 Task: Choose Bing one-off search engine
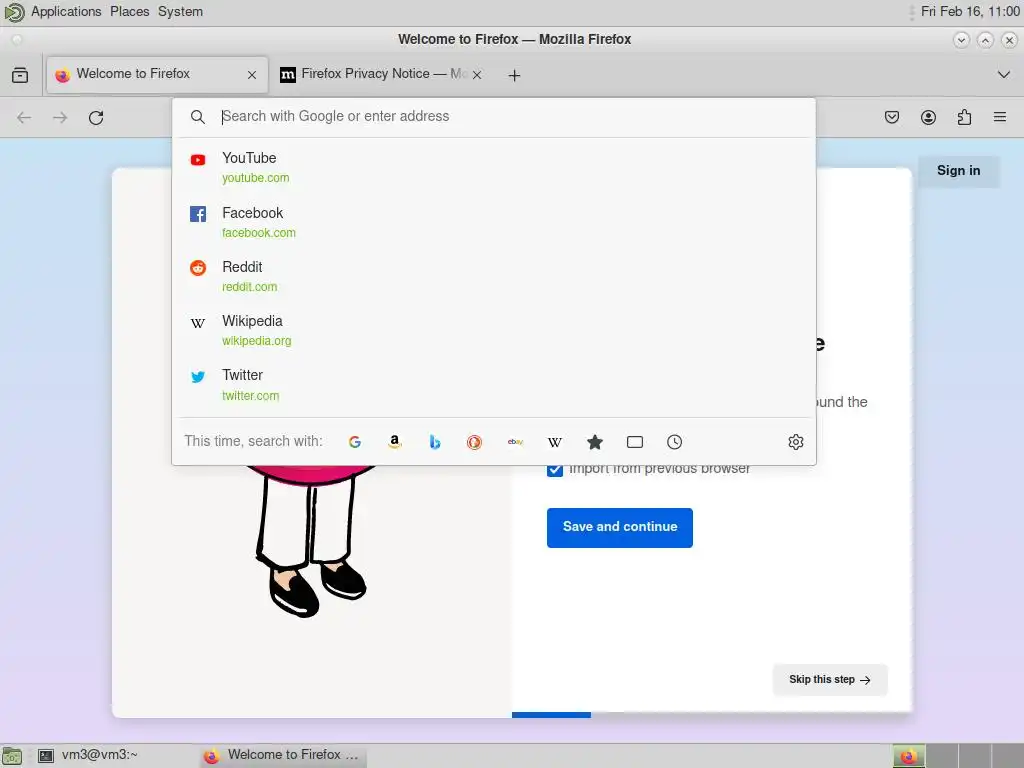[x=434, y=442]
